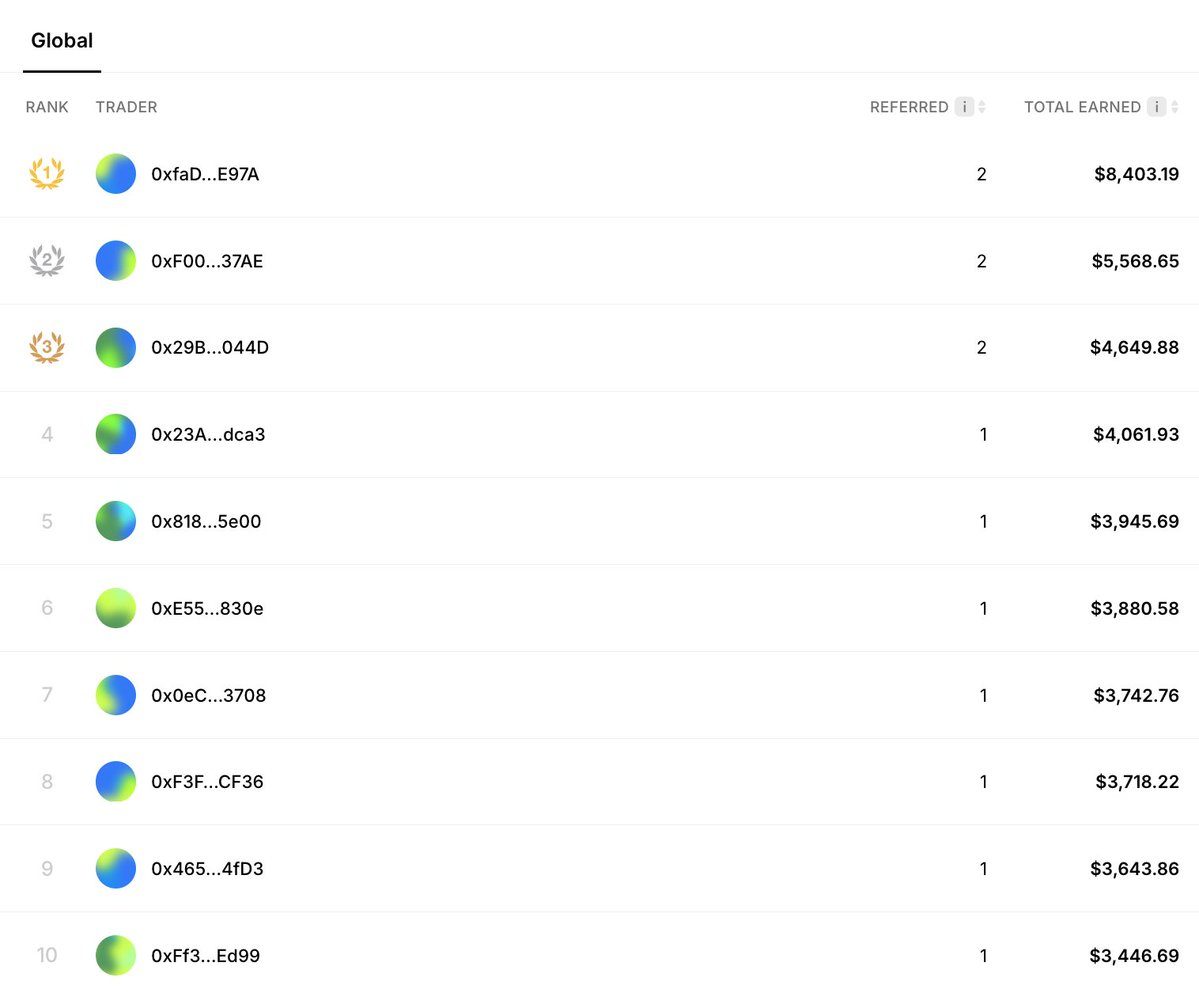The image size is (1199, 1008).
Task: Sort by Referred using sort arrows
Action: (x=982, y=107)
